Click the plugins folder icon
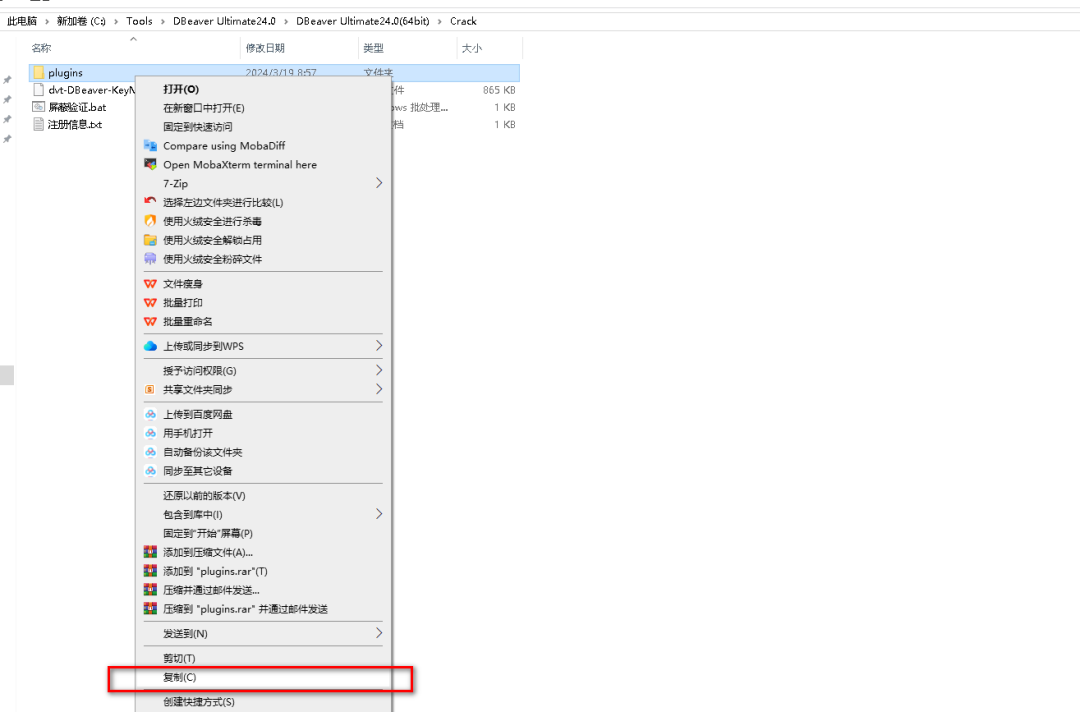 point(39,72)
